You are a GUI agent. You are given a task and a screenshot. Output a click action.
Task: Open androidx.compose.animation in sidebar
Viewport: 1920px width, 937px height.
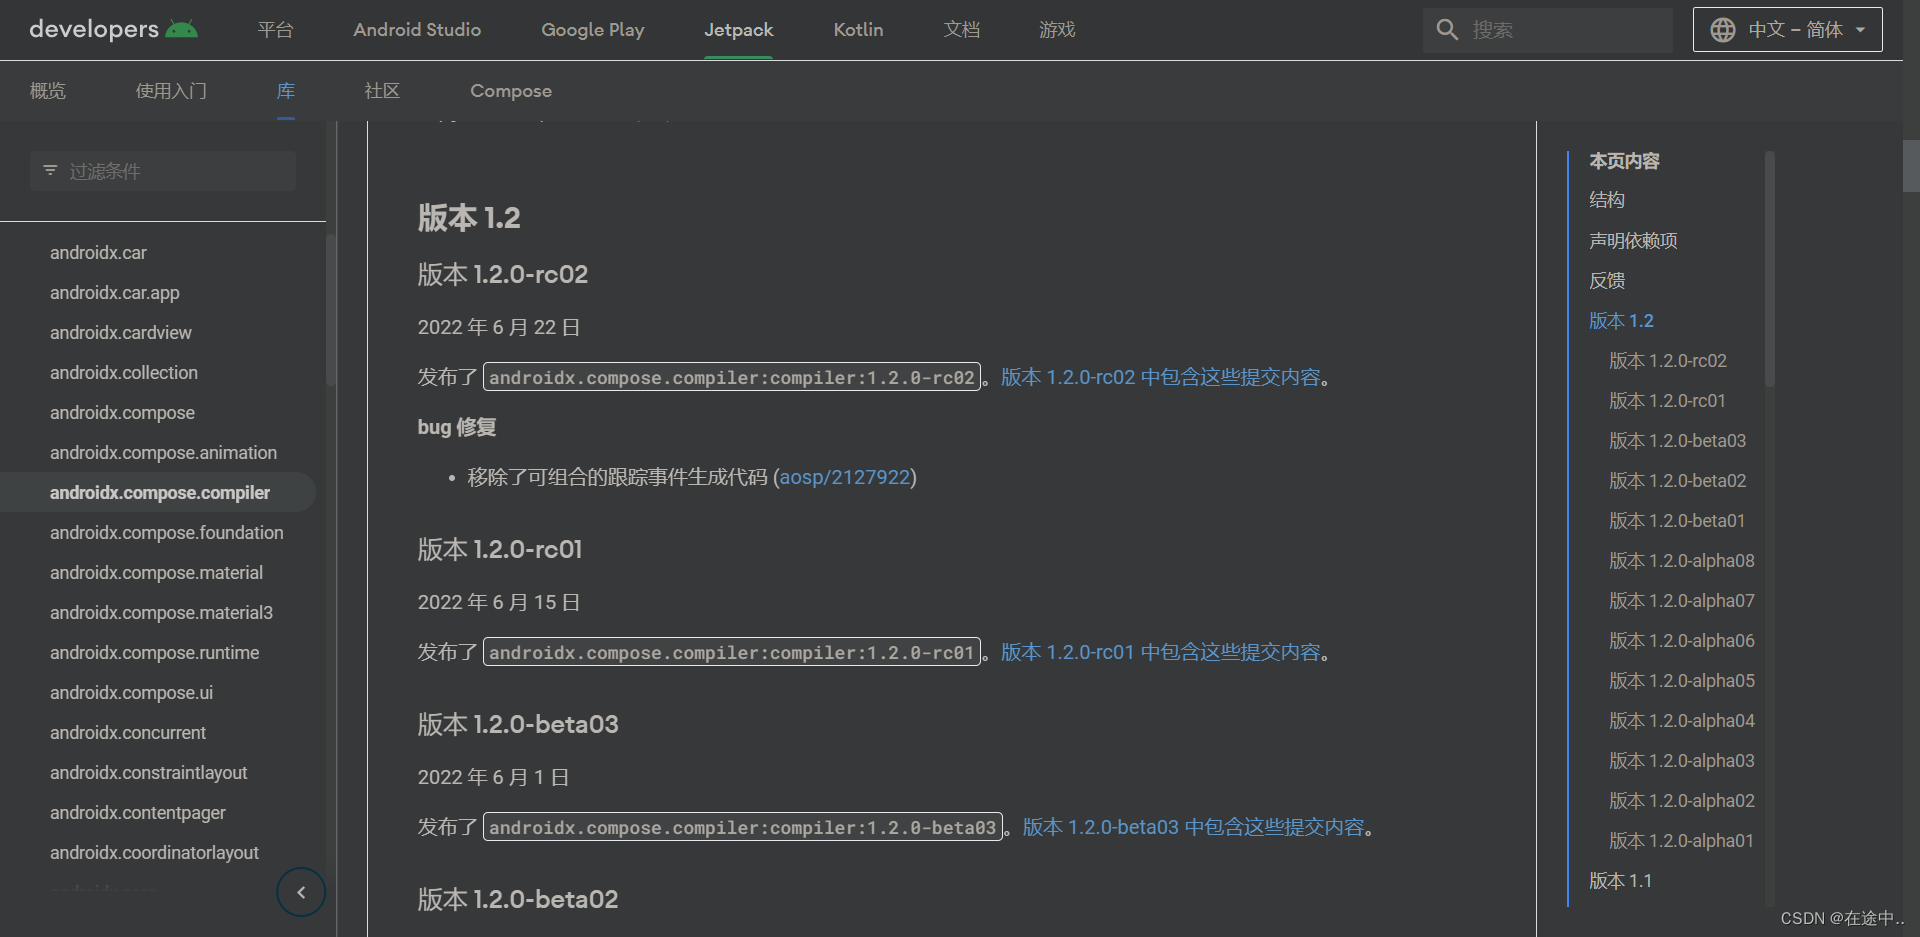click(x=163, y=453)
